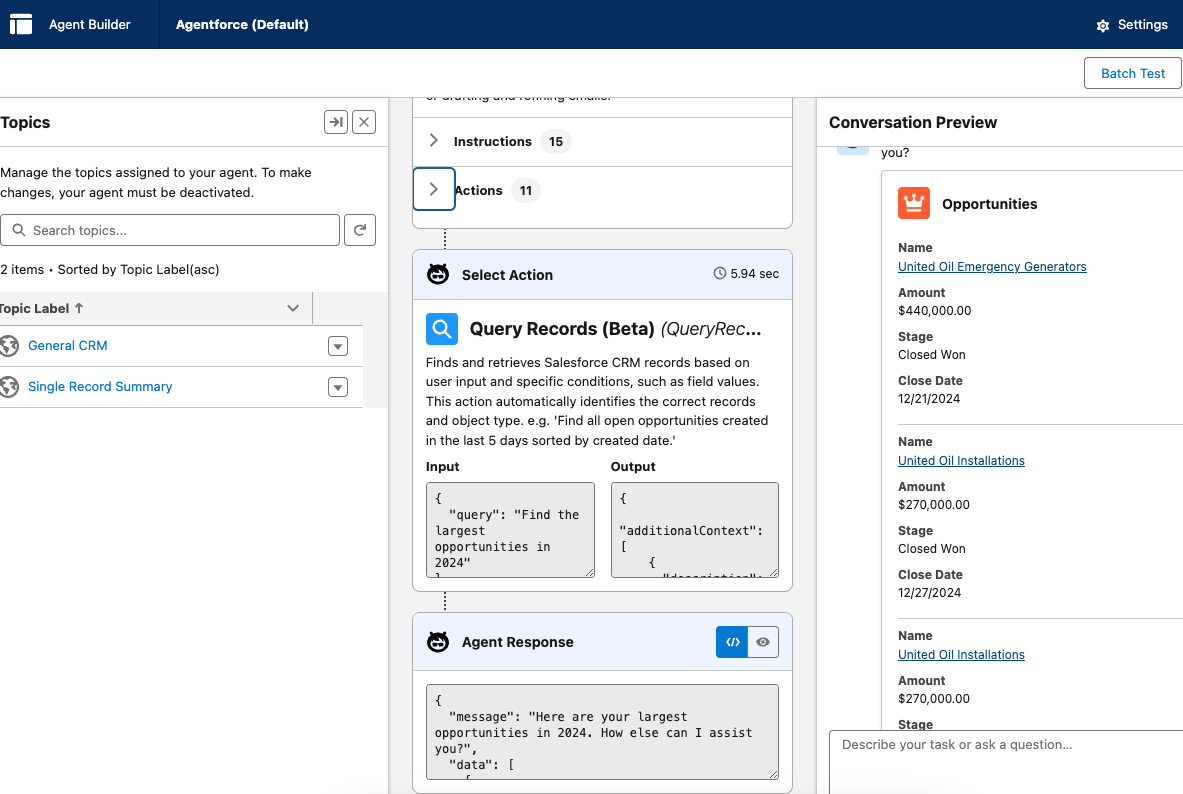Open the General CRM topic
1183x794 pixels.
coord(67,346)
